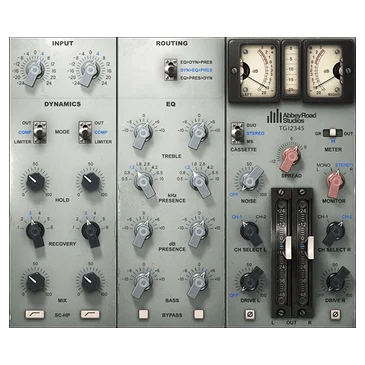Click the red SPREAD knob
The height and width of the screenshot is (365, 365).
click(x=291, y=157)
